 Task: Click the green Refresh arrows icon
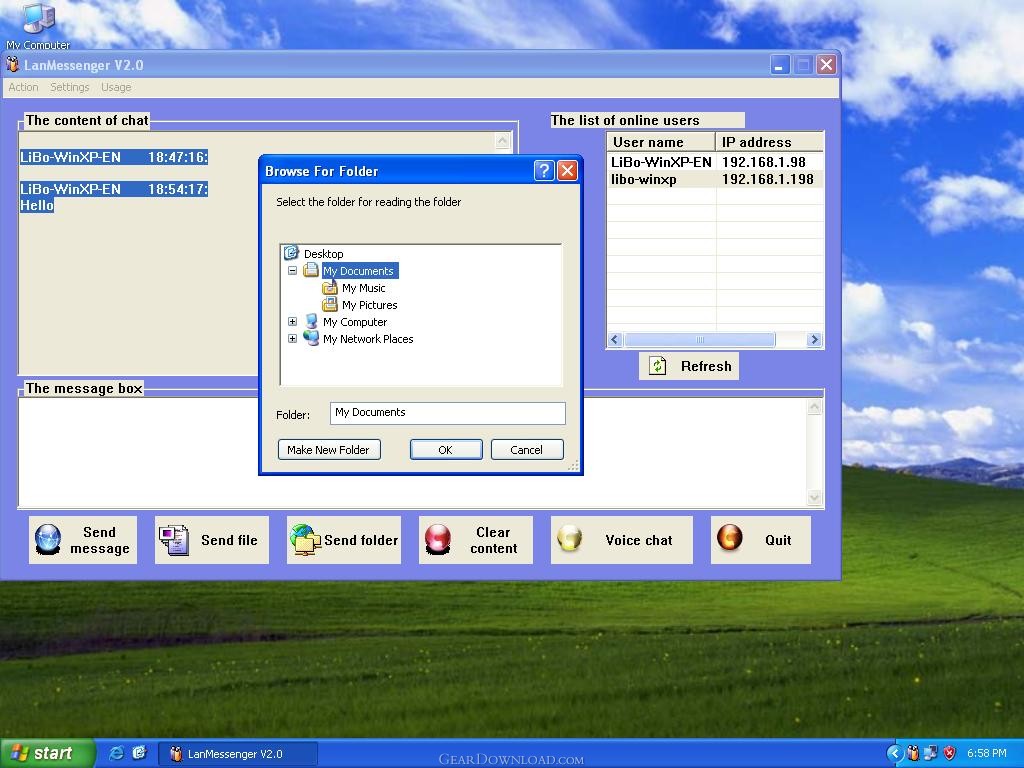[x=657, y=366]
